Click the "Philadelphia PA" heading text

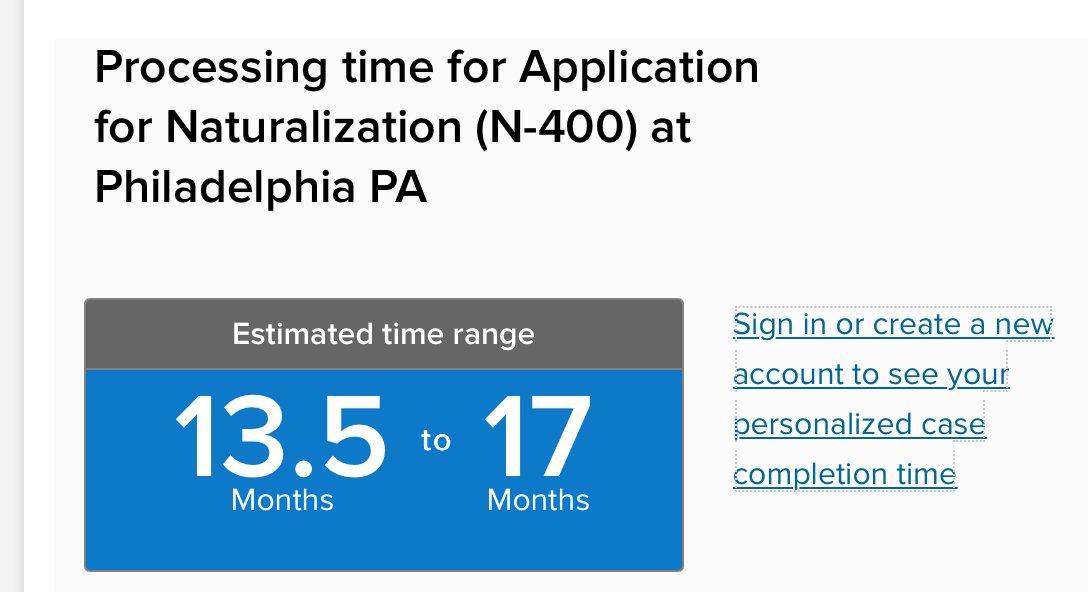(x=260, y=187)
